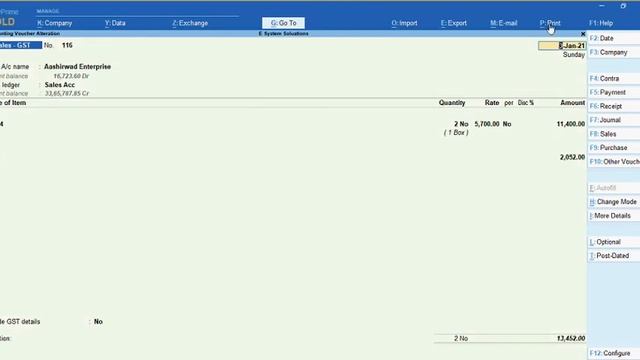Screen dimensions: 640x360
Task: Click the voucher date field
Action: tap(562, 46)
